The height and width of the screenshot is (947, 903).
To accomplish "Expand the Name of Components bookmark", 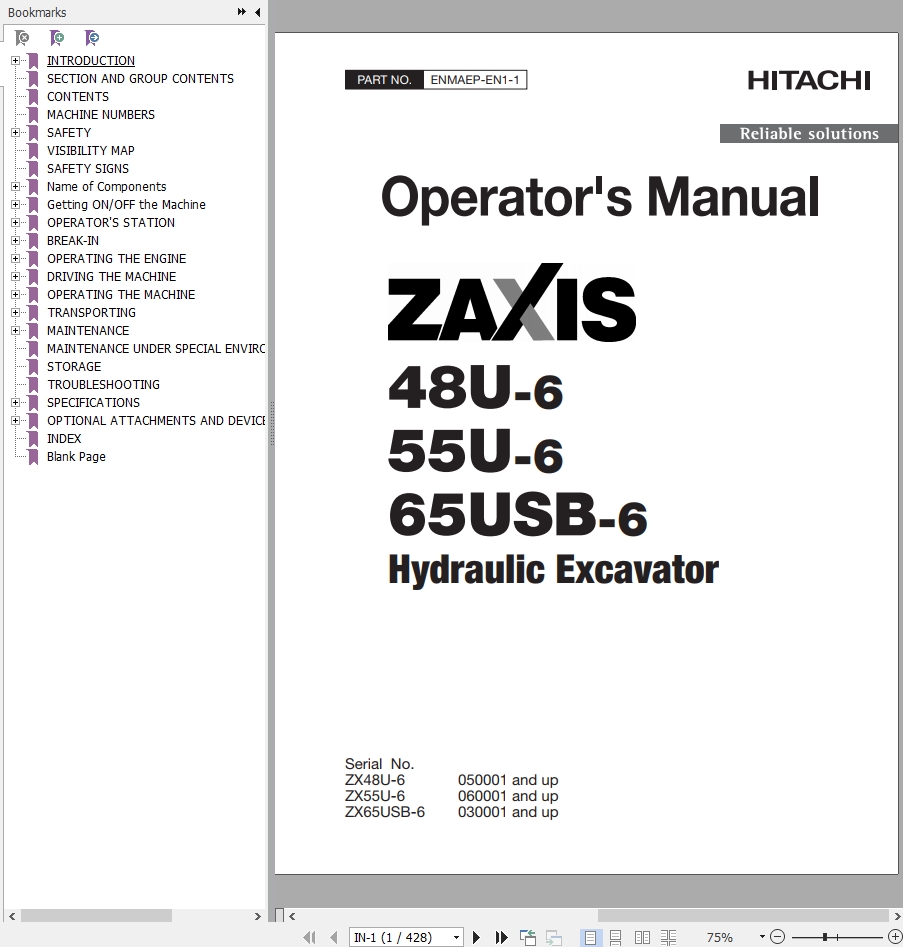I will 15,187.
